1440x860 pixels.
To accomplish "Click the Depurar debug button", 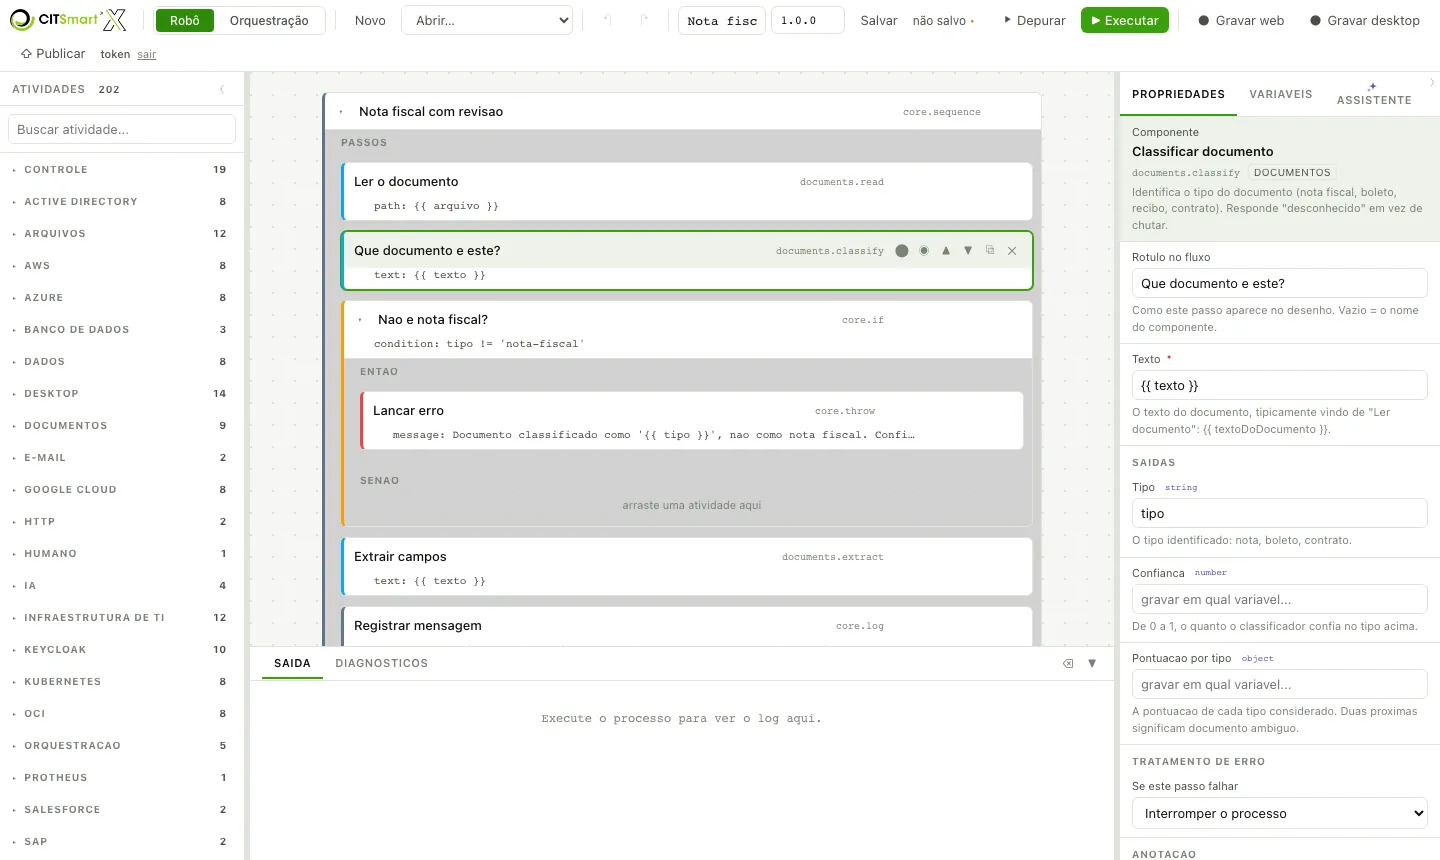I will tap(1035, 20).
